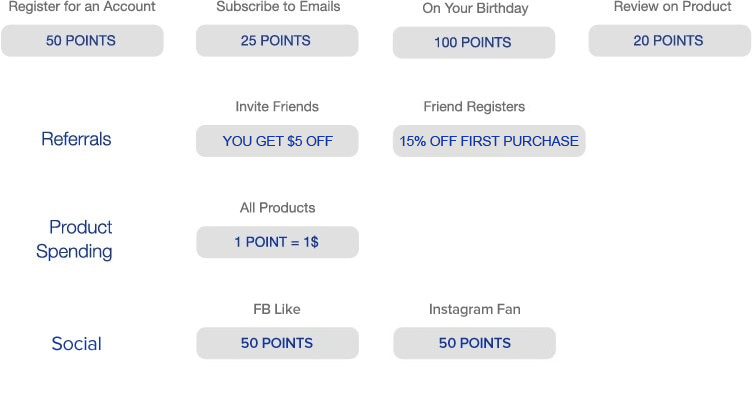This screenshot has height=400, width=752.
Task: Click the 50 POINTS button under Instagram Fan
Action: [474, 343]
